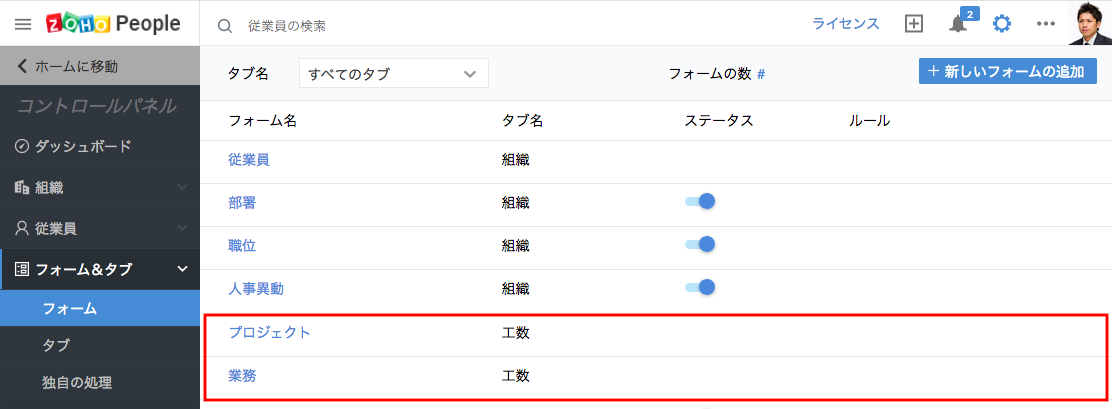Toggle status switch for 職位 form

pyautogui.click(x=700, y=245)
